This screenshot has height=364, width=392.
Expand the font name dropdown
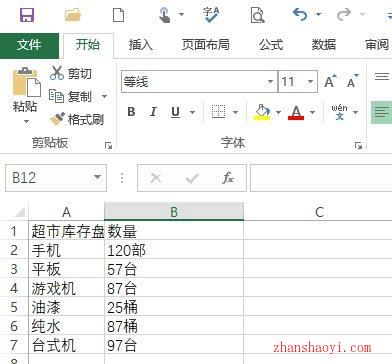tap(270, 81)
